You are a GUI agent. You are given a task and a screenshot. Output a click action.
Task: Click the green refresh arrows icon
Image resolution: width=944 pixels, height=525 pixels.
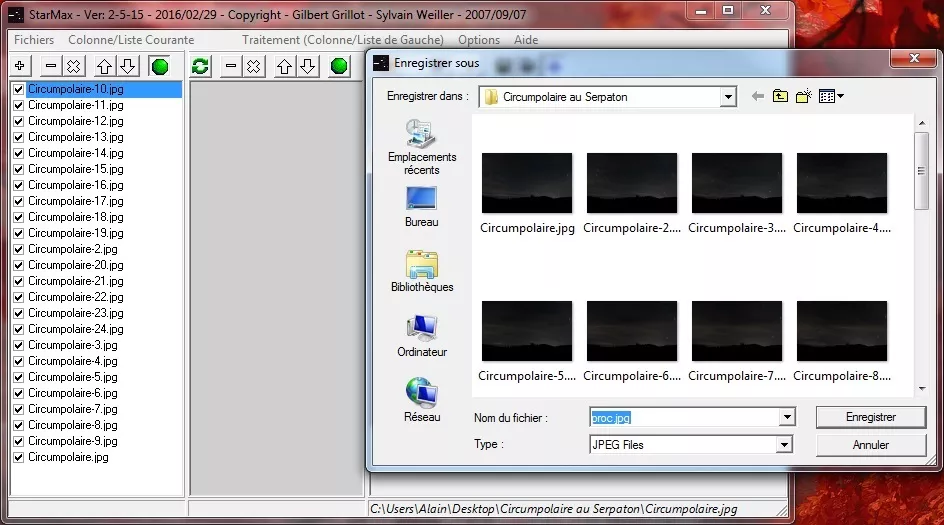201,66
